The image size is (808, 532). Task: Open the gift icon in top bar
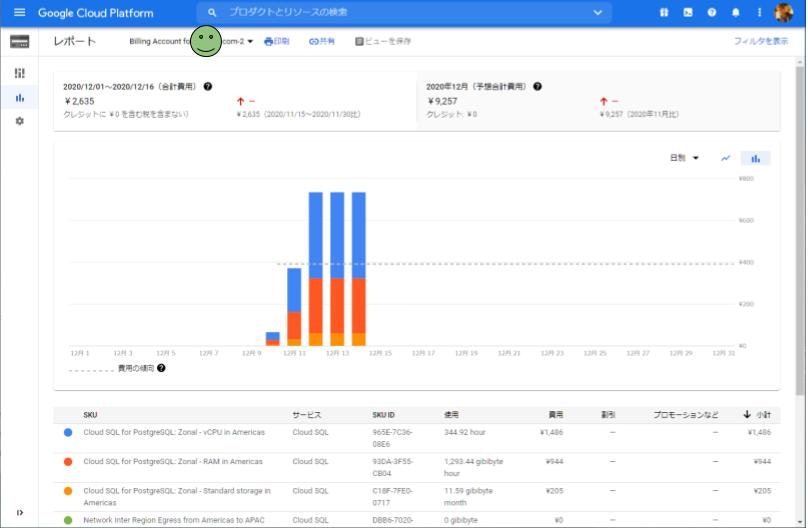tap(664, 12)
